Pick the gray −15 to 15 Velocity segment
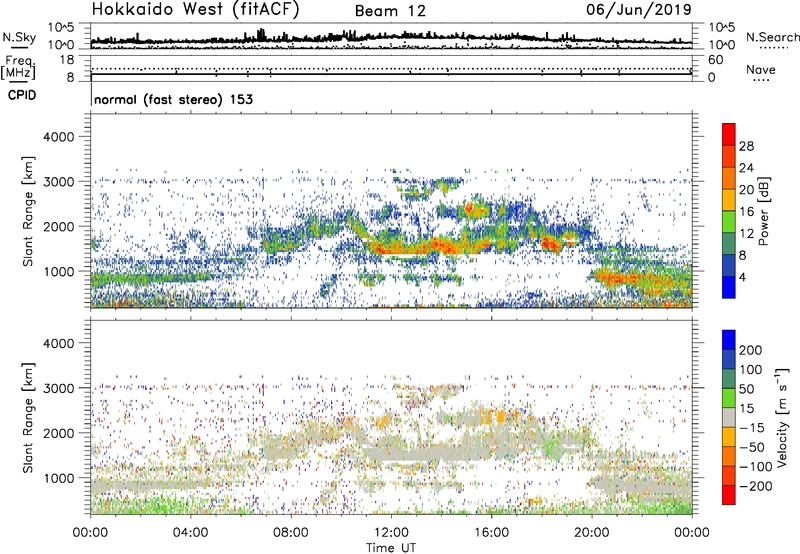 click(x=729, y=417)
